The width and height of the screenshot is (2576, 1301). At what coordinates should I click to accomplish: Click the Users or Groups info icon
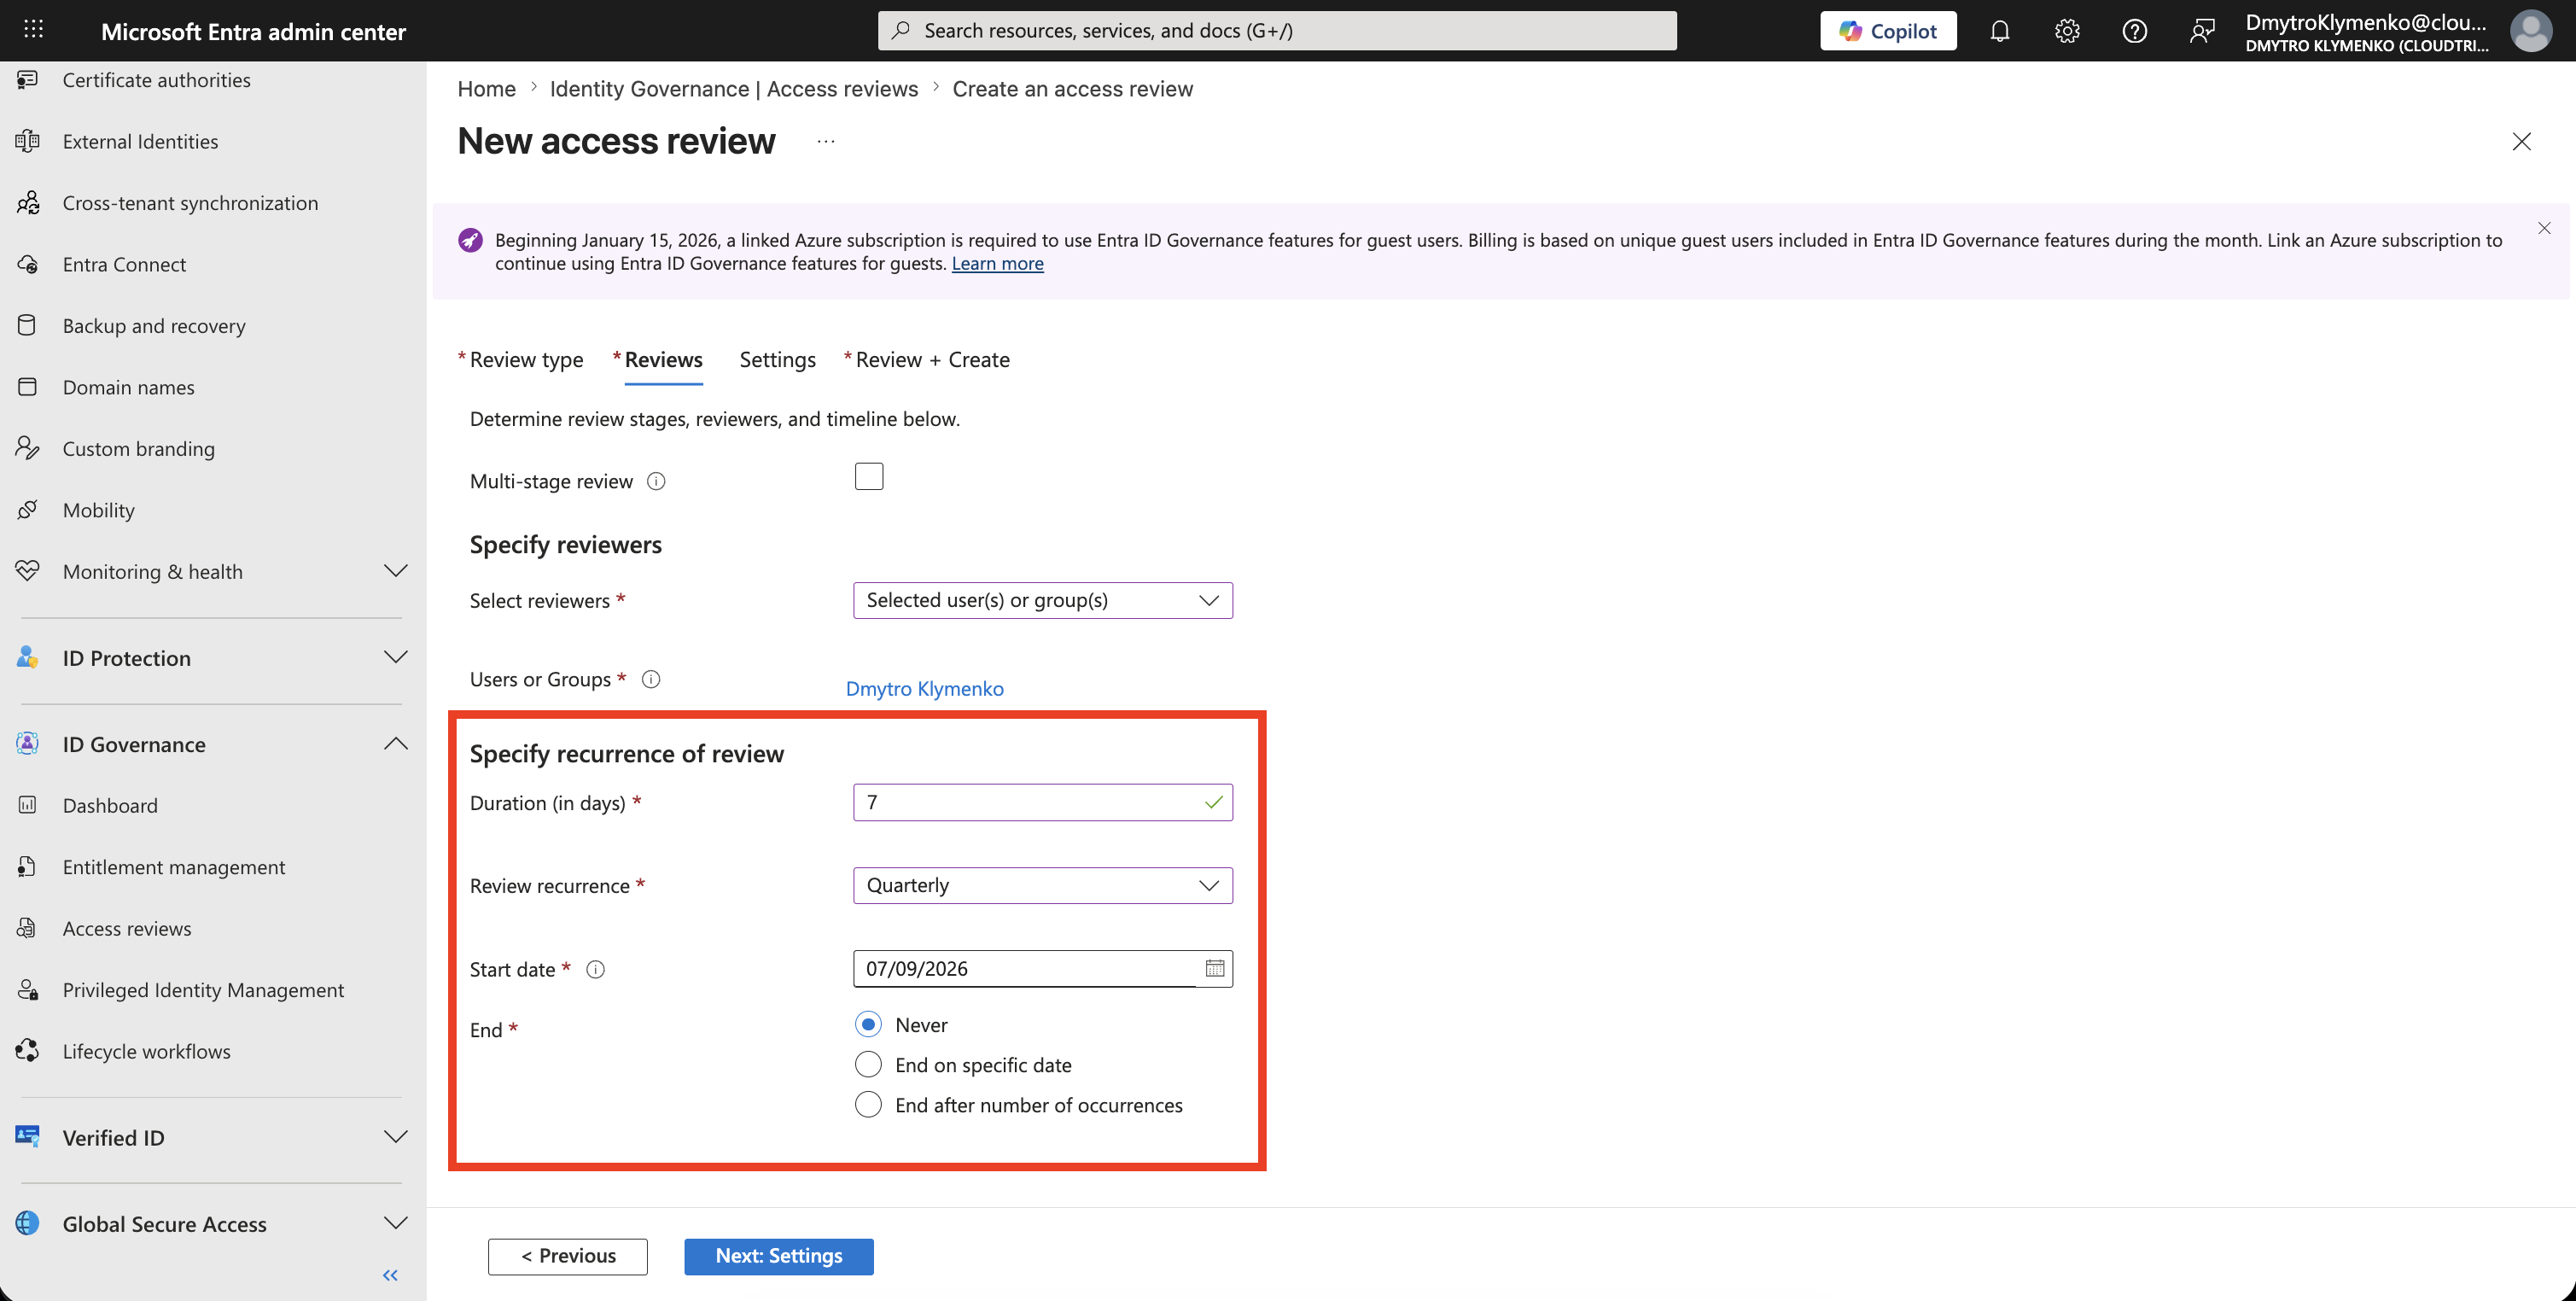pos(651,680)
